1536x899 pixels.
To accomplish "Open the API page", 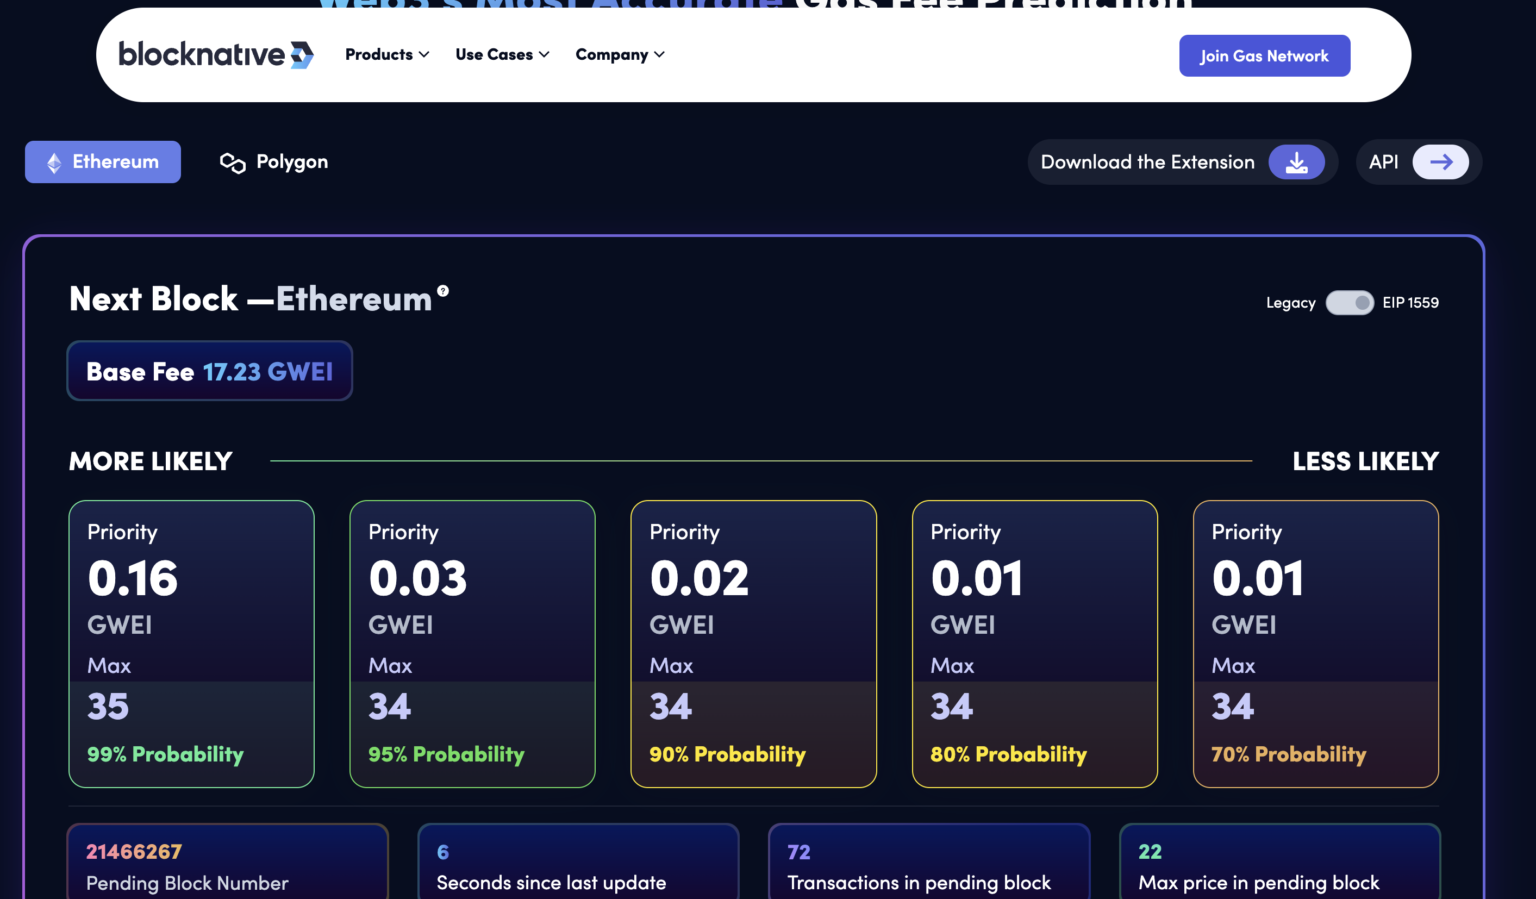I will 1417,161.
